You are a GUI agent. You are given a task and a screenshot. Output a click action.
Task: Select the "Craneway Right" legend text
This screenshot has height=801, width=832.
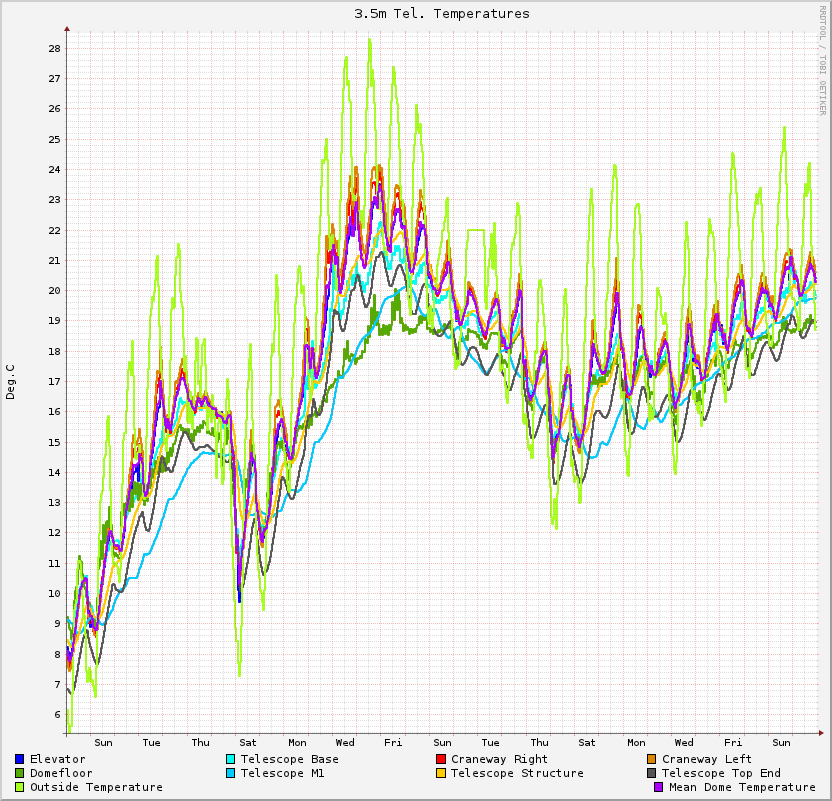tap(499, 759)
